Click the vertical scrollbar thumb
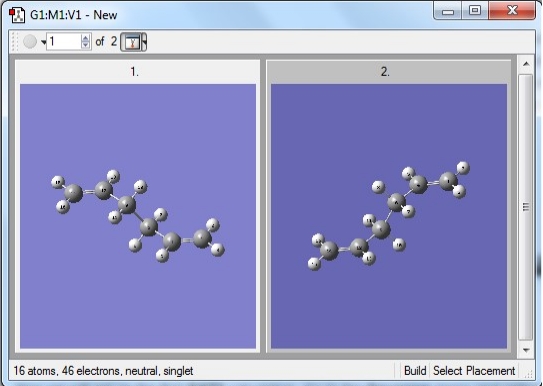 (526, 207)
